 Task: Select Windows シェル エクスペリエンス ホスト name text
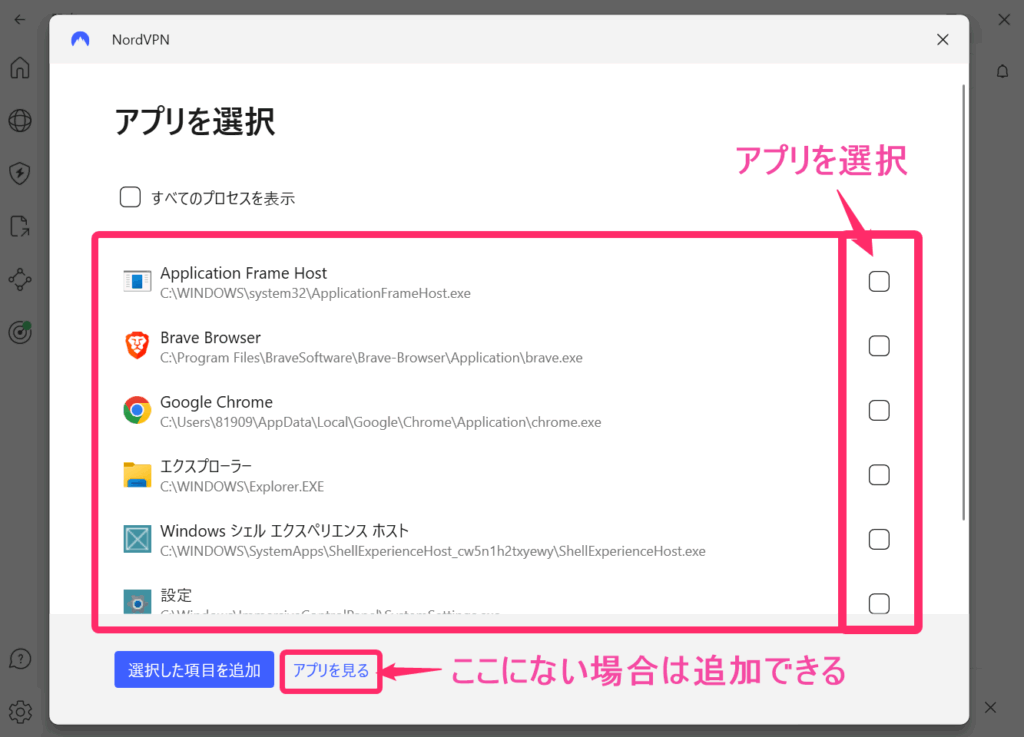(285, 531)
